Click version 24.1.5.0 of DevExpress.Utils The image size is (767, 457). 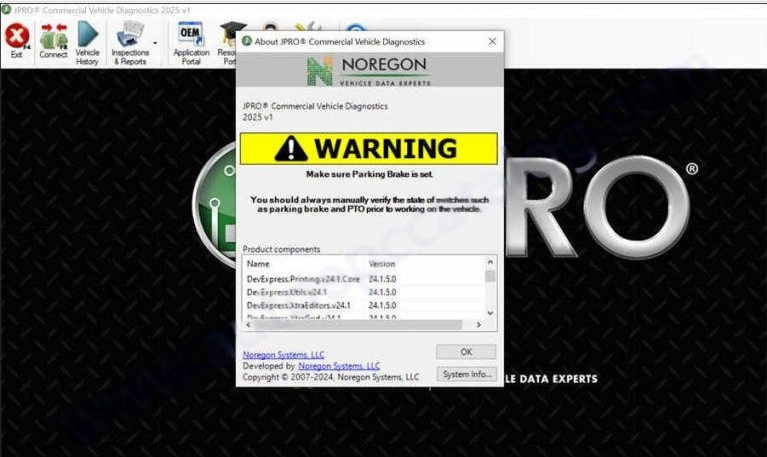click(382, 292)
